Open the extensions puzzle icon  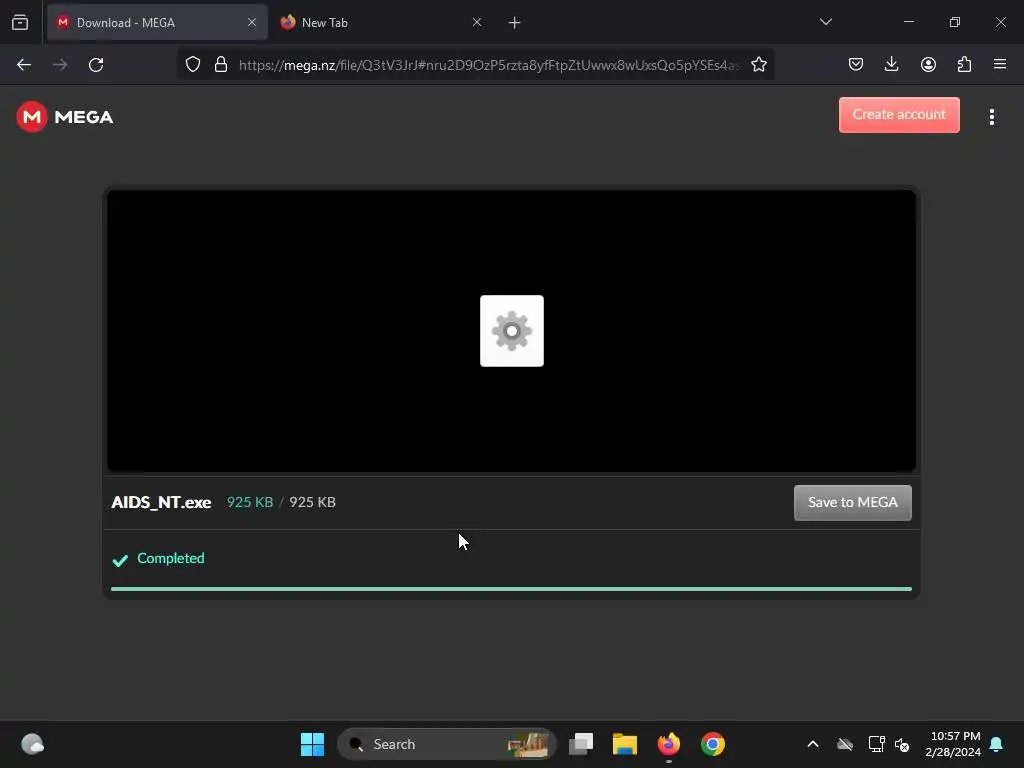coord(964,64)
